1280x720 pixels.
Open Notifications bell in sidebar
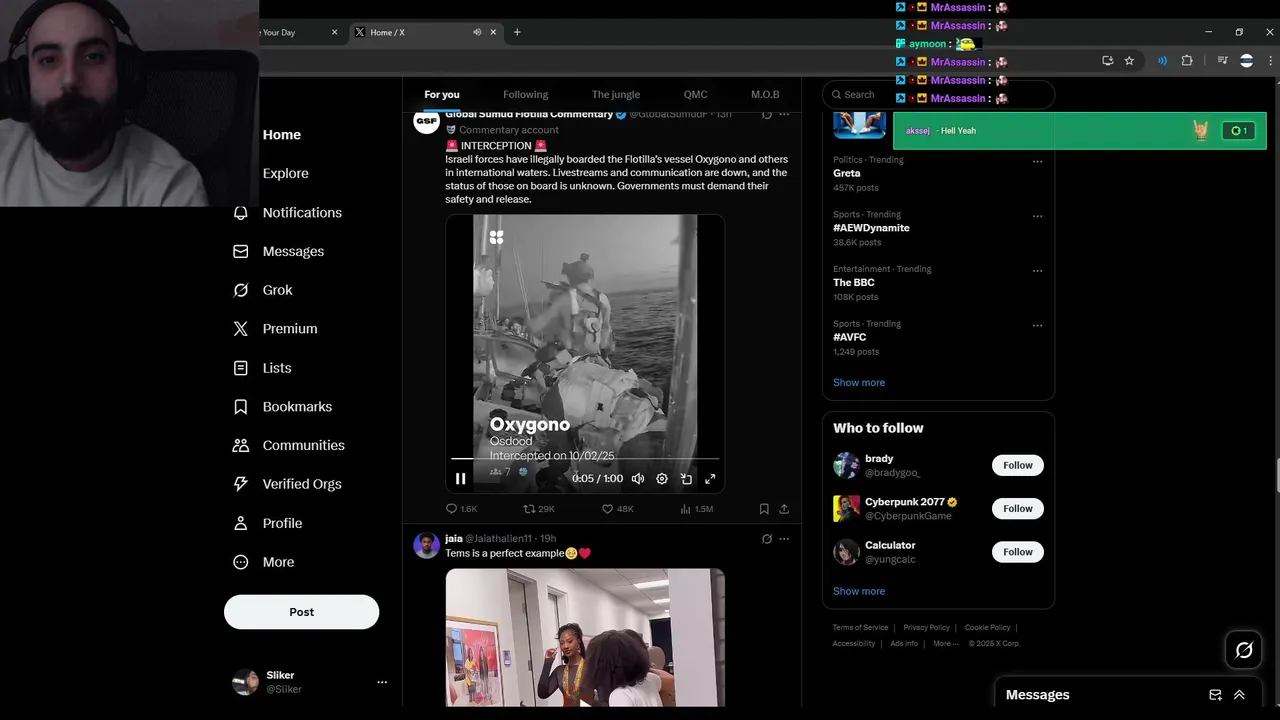click(x=288, y=213)
